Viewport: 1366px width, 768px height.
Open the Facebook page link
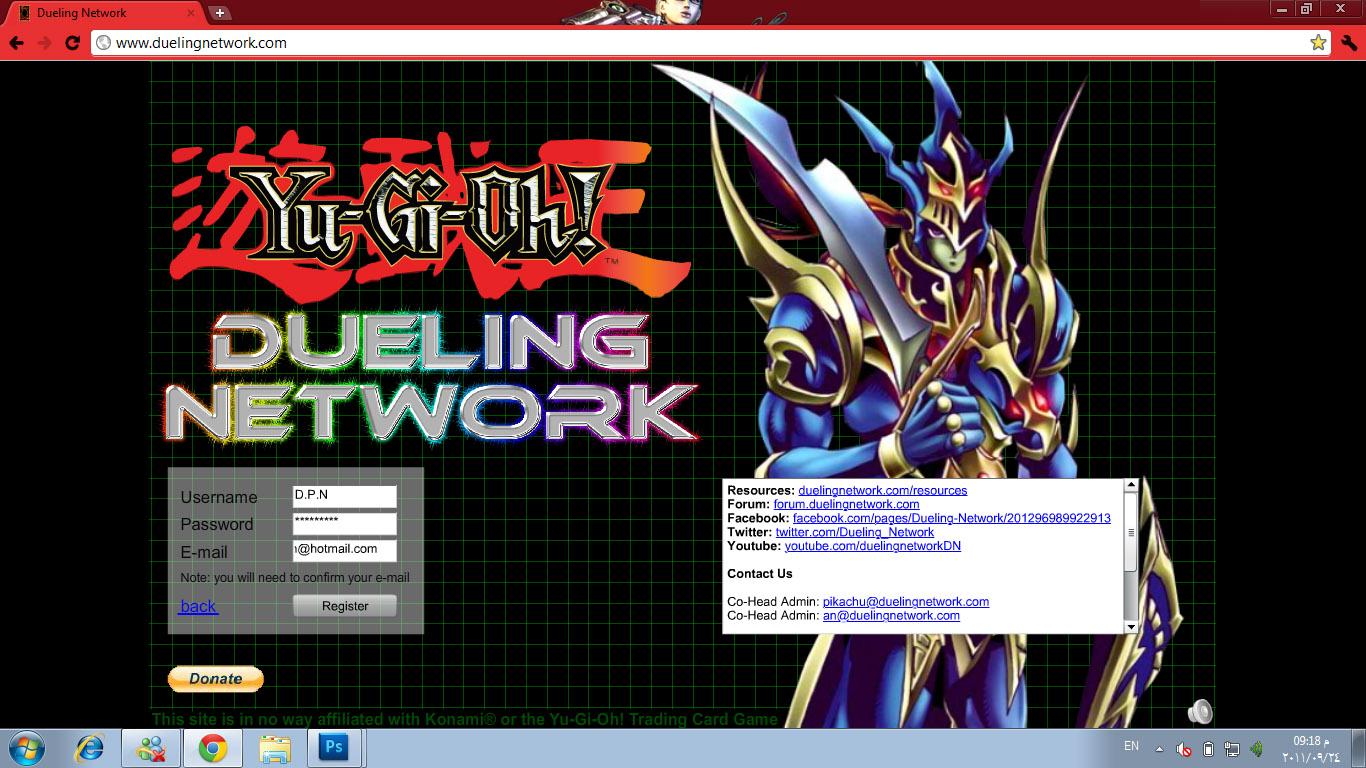[952, 518]
